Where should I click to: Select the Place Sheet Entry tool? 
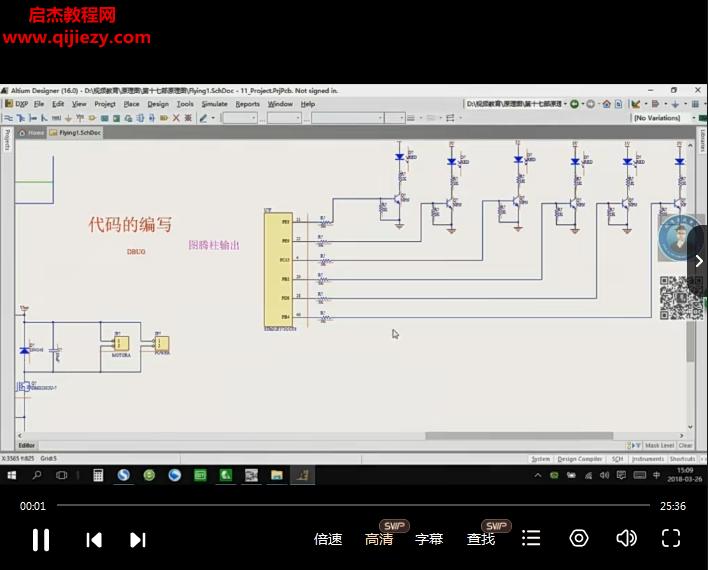coord(116,118)
